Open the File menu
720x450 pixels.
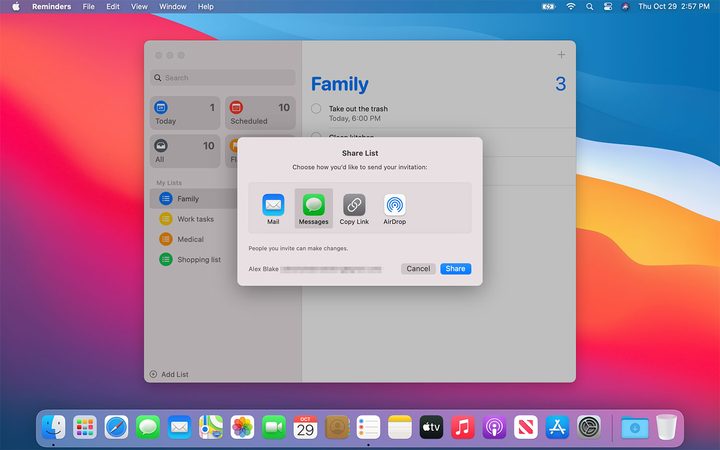pos(88,6)
